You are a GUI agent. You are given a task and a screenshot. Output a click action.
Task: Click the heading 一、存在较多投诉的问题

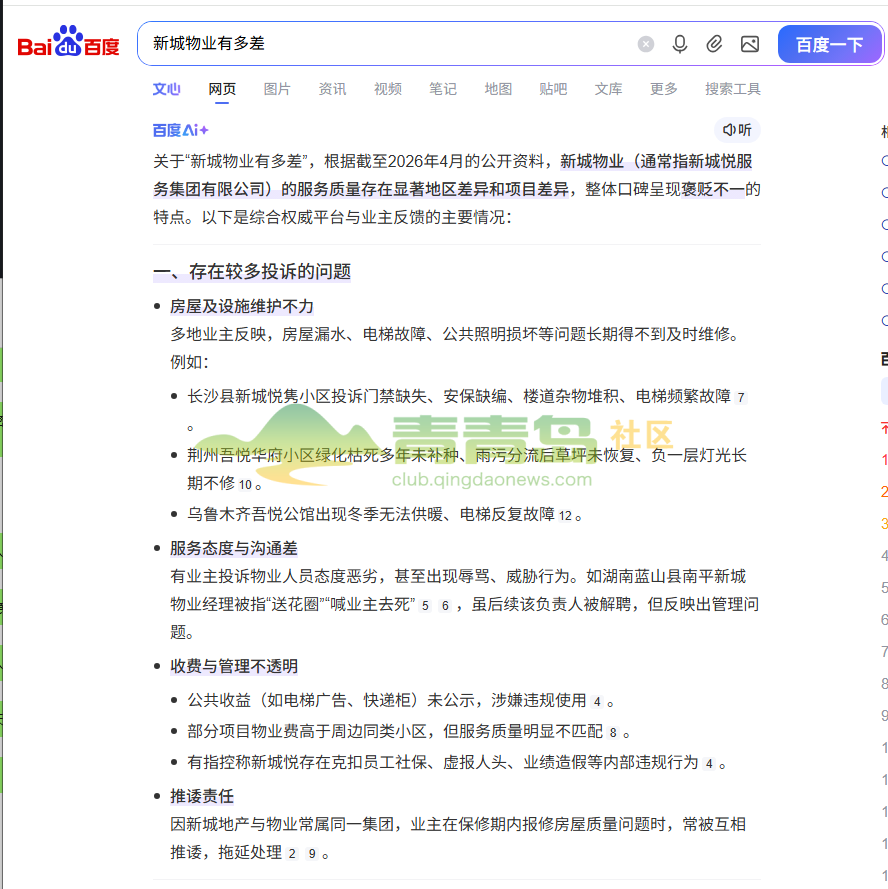252,272
